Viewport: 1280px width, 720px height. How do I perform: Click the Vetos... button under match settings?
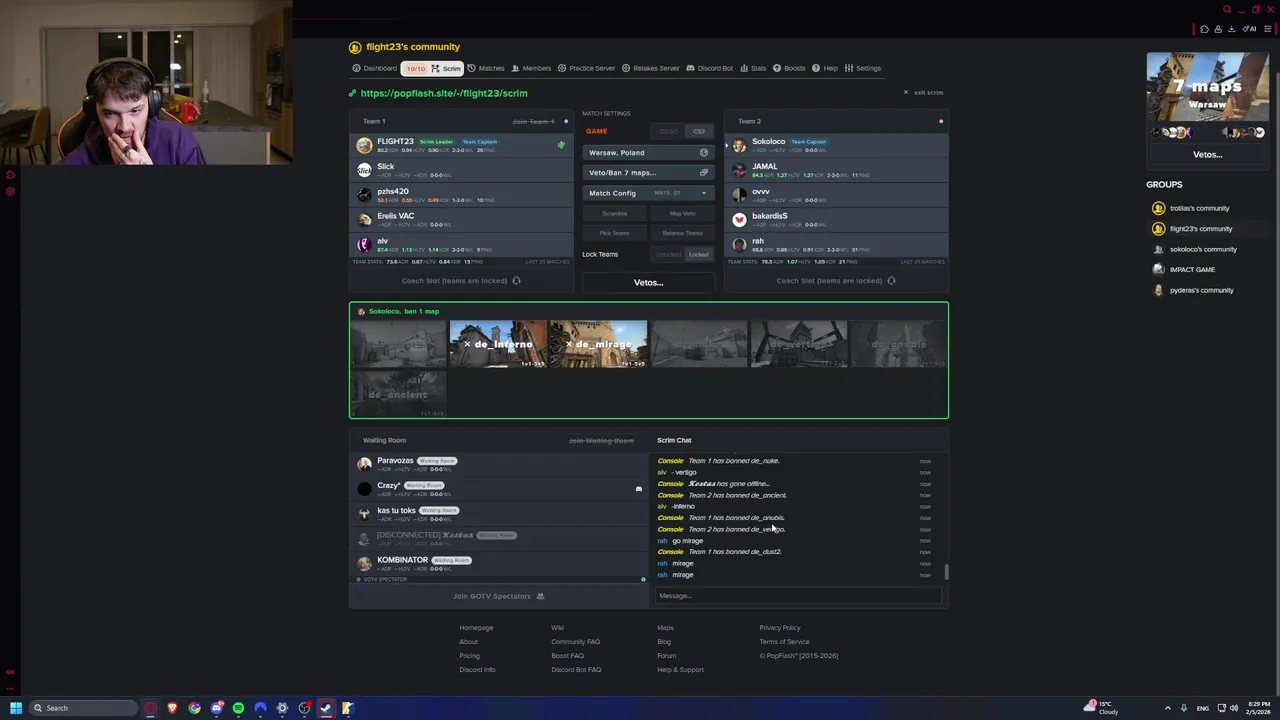click(648, 282)
